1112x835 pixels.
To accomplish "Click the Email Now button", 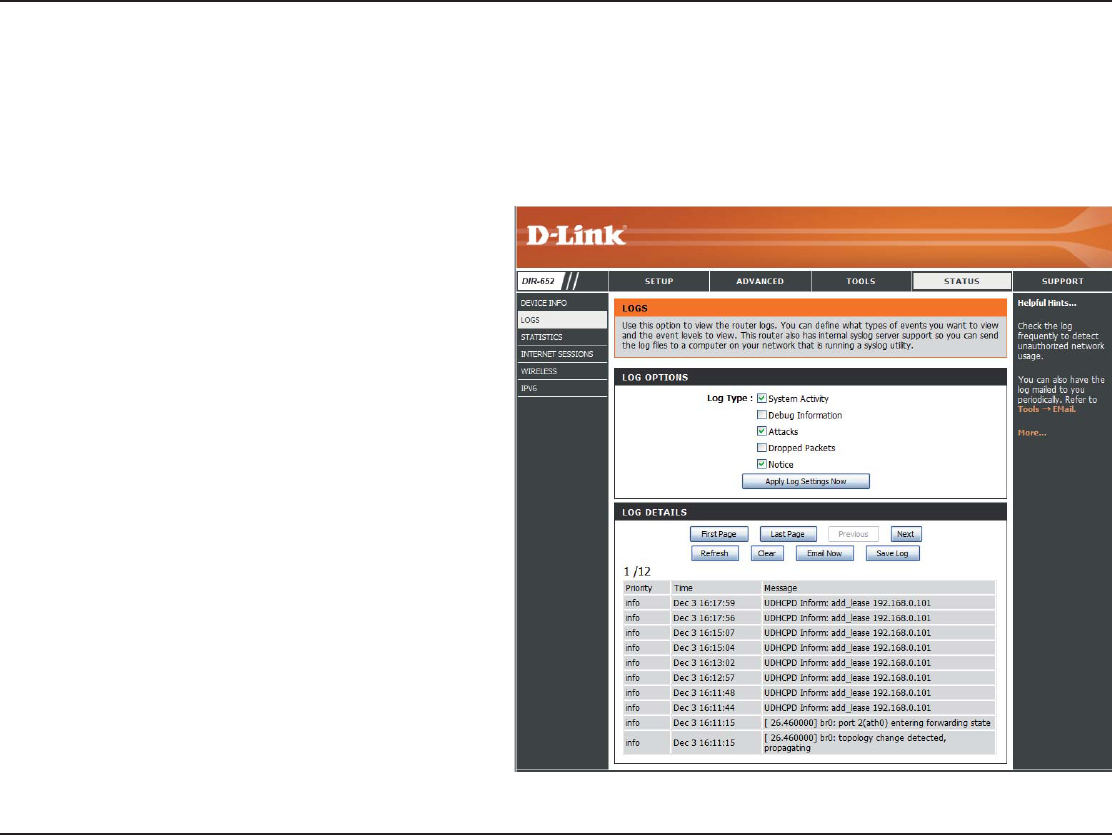I will point(824,553).
